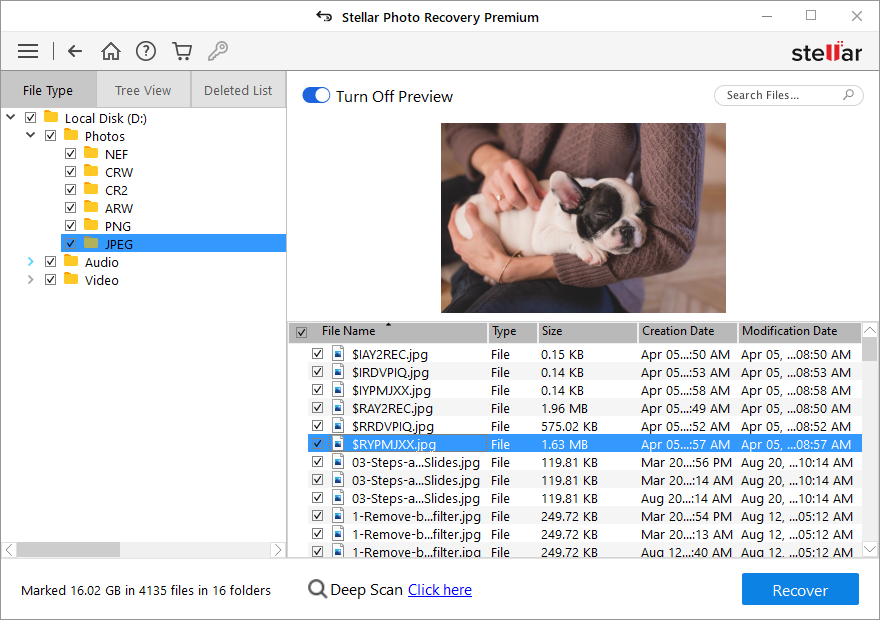The image size is (880, 620).
Task: Toggle the select-all checkbox in File Name header
Action: coord(301,332)
